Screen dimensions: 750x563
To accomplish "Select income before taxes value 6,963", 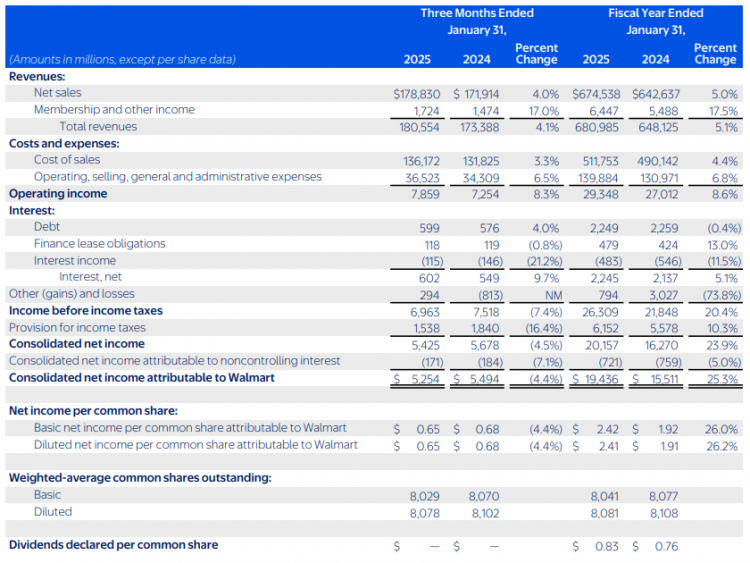I will pyautogui.click(x=425, y=312).
